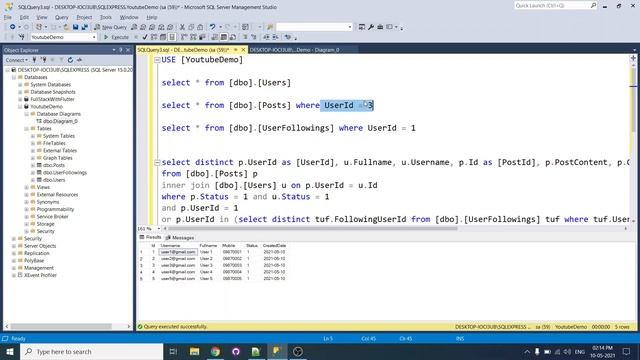Open the YoutubeDemo database combo box
This screenshot has width=640, height=360.
[63, 37]
